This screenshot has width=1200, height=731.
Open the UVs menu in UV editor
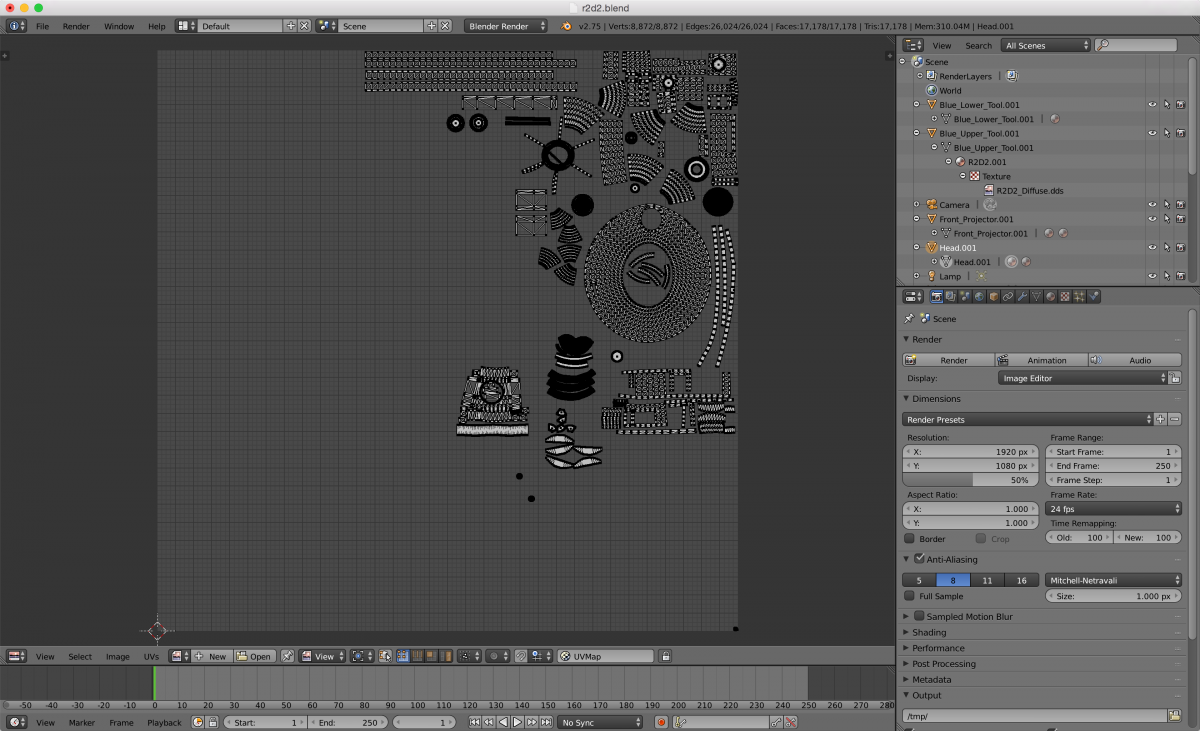(x=151, y=657)
